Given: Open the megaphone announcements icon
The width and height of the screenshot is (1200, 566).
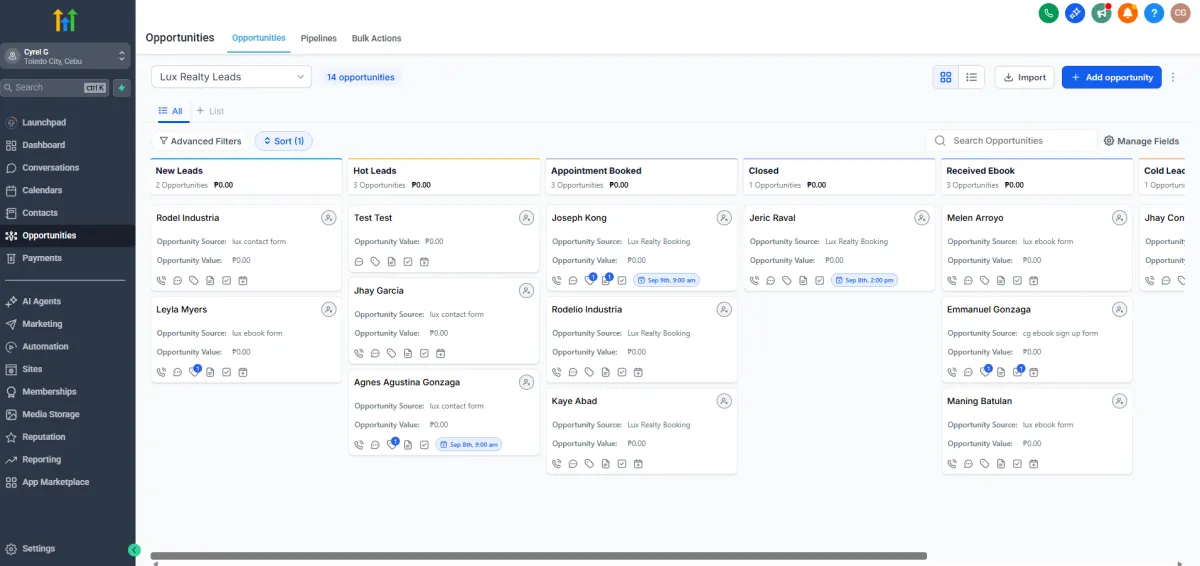Looking at the screenshot, I should (1102, 13).
